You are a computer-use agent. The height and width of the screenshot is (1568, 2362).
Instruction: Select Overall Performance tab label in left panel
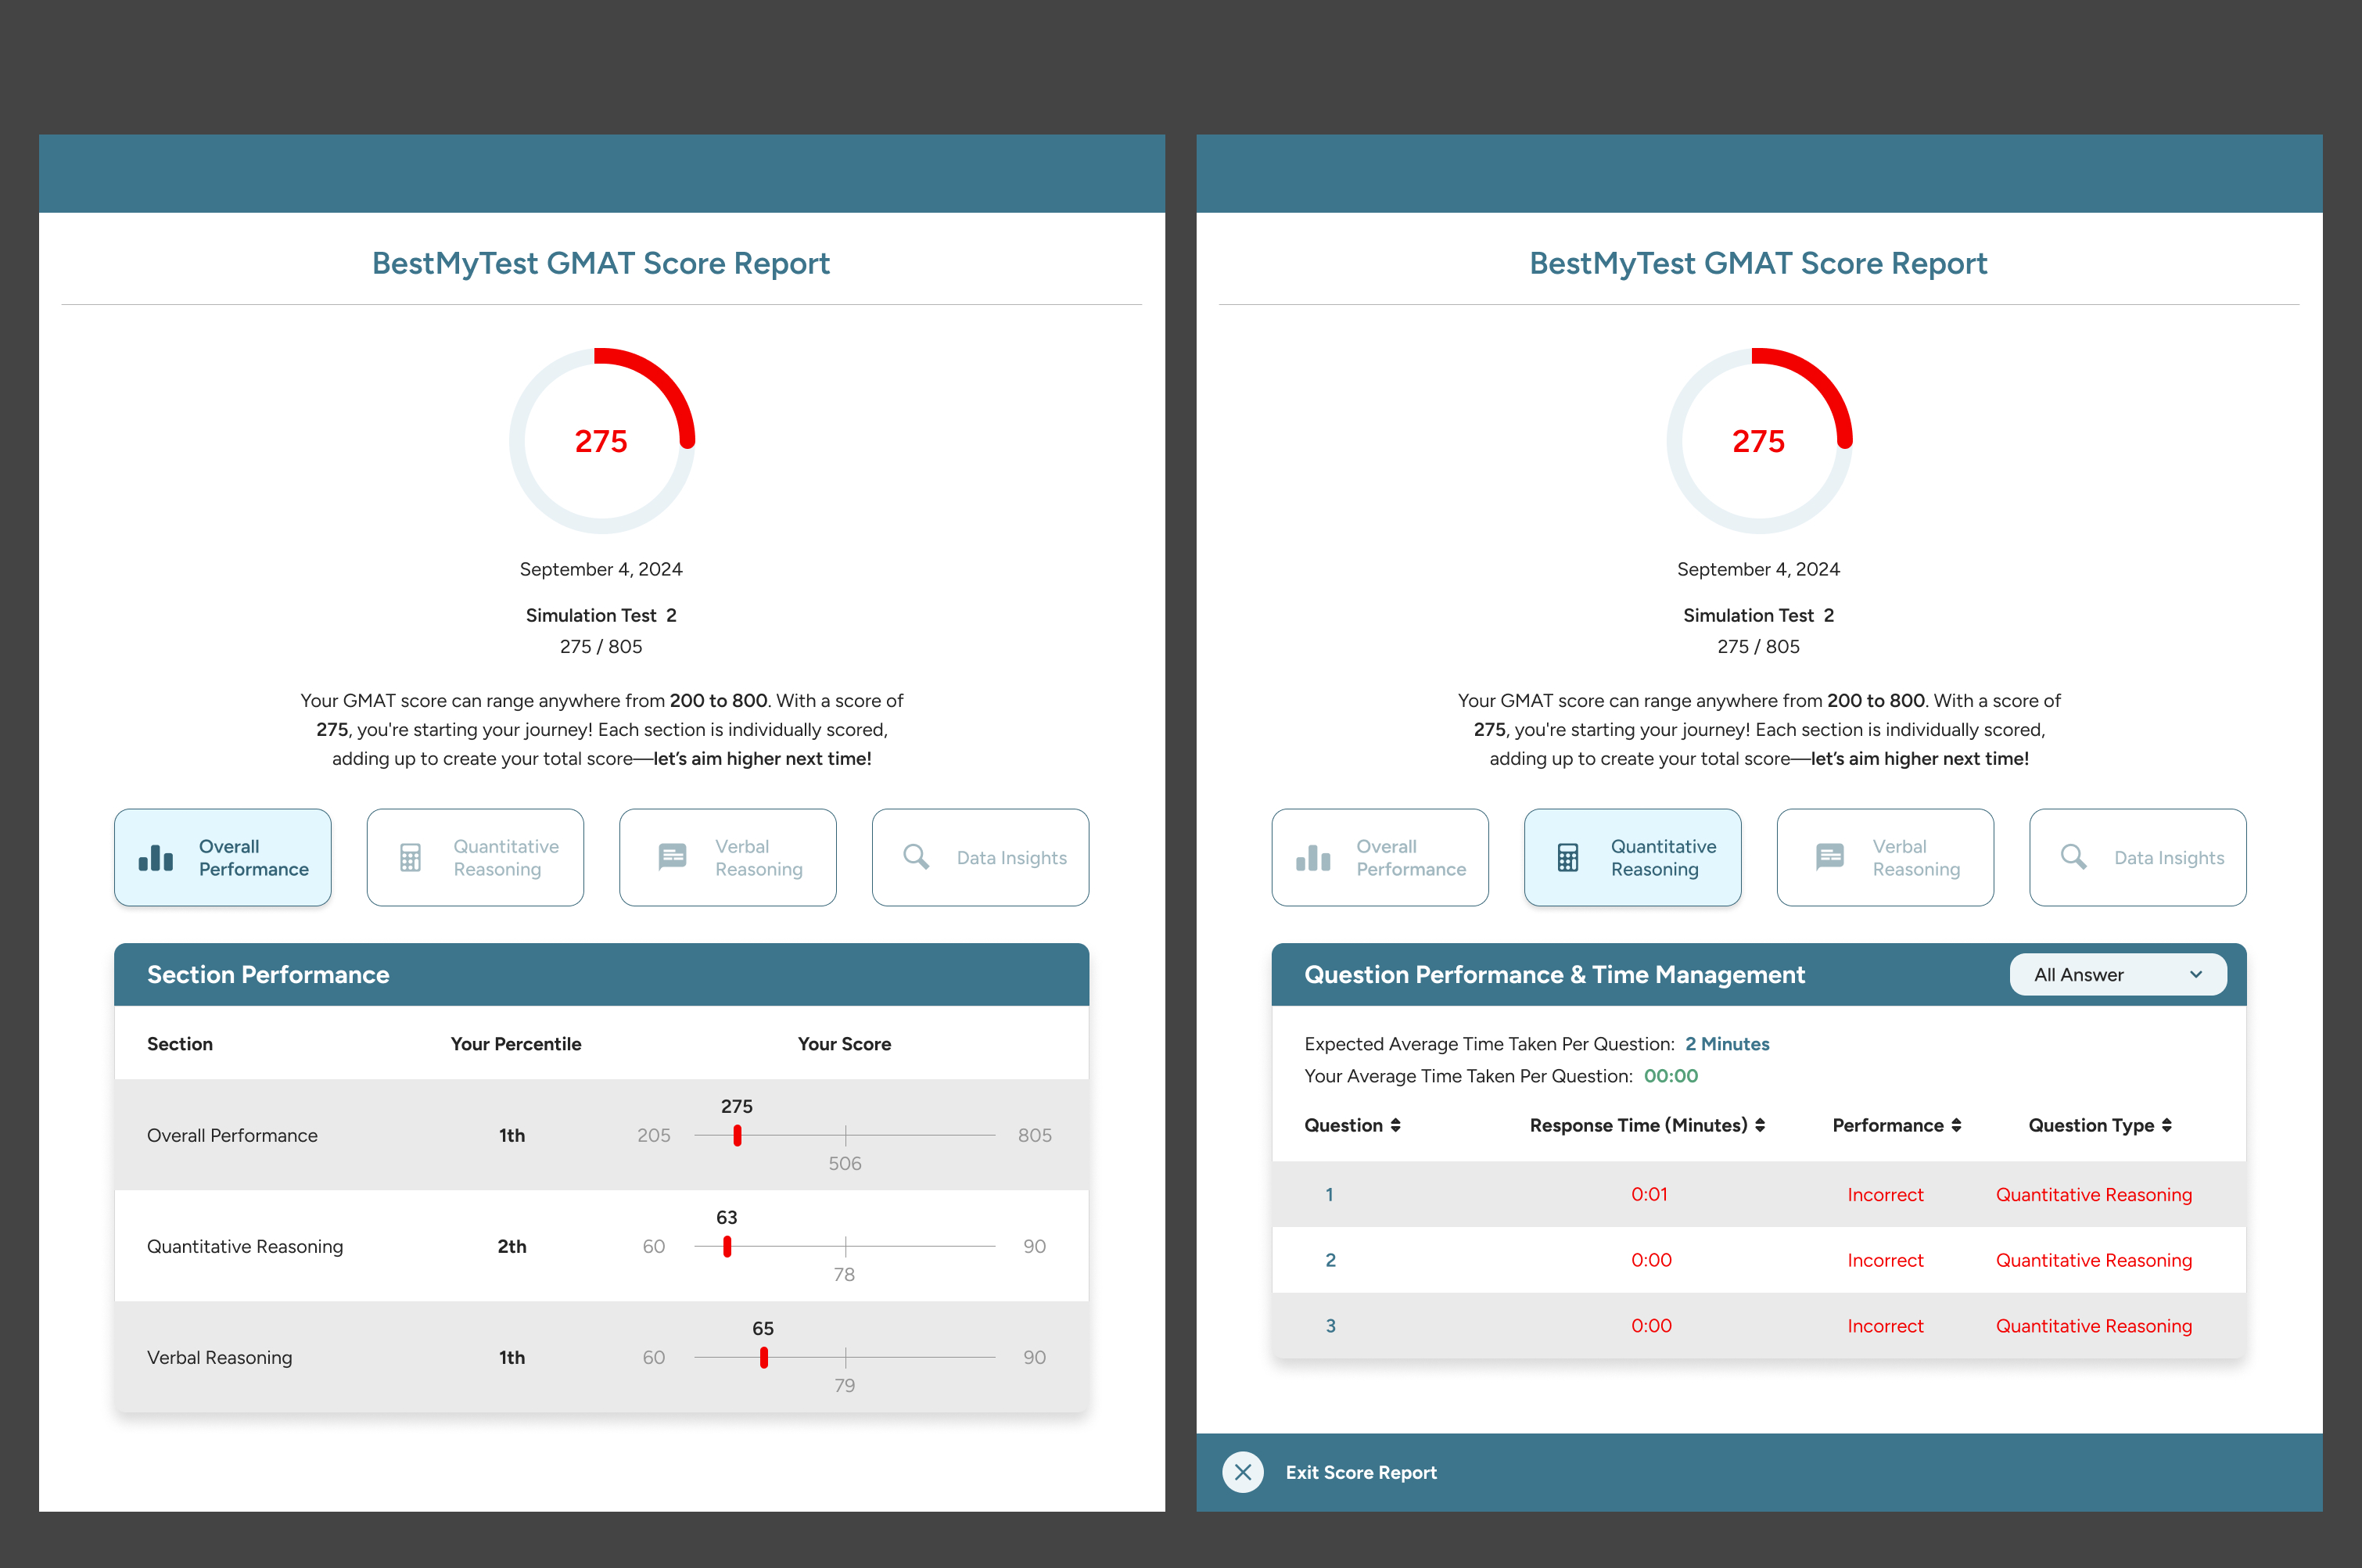click(x=254, y=858)
